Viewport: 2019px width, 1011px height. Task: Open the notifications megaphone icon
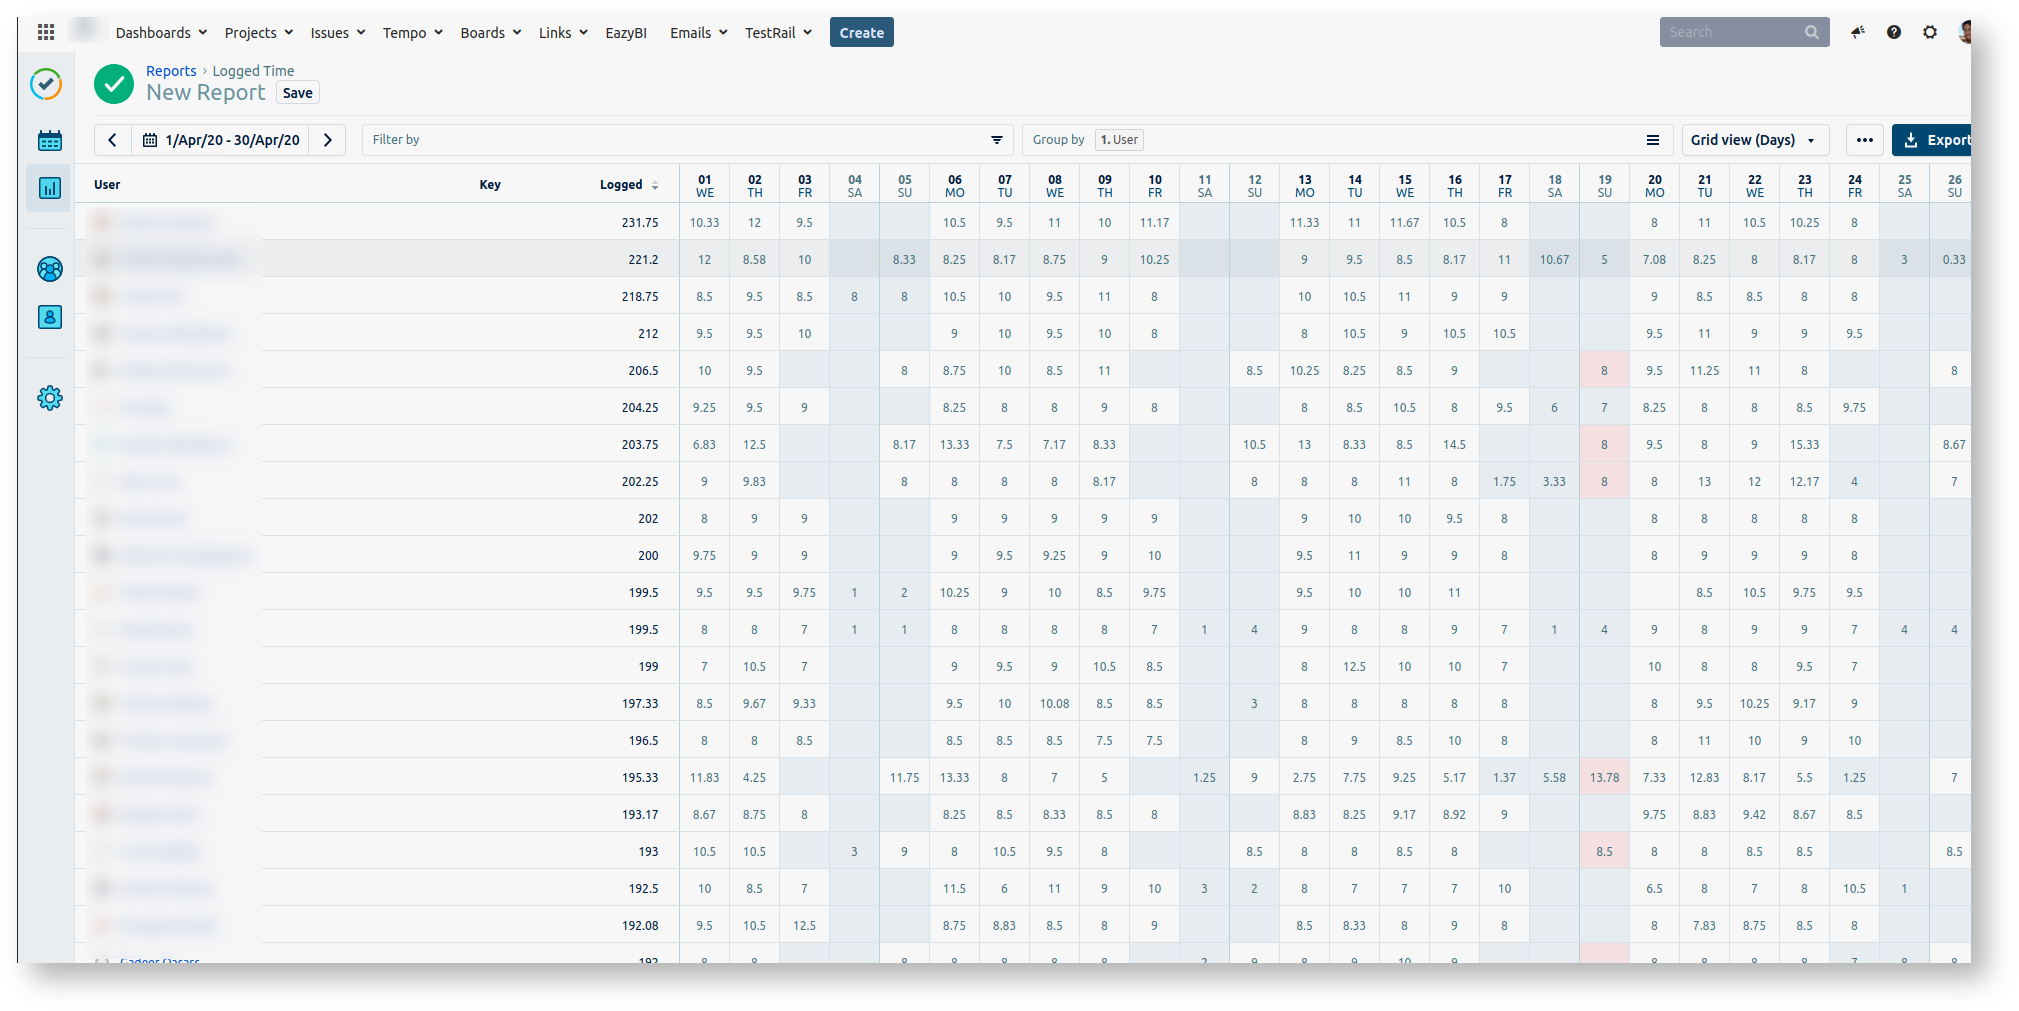point(1857,32)
